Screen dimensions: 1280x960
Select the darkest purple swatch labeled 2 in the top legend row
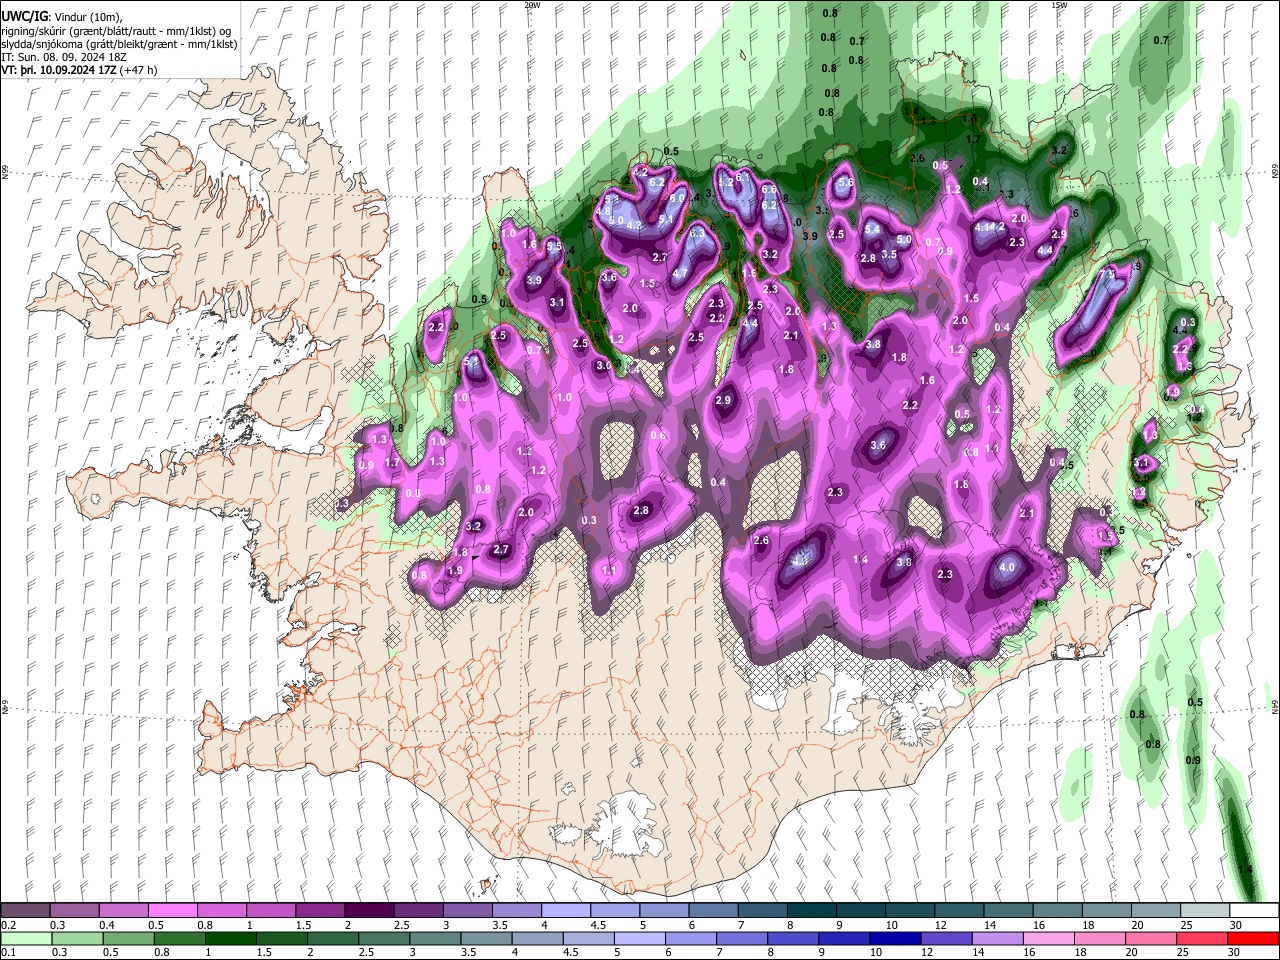click(x=368, y=911)
